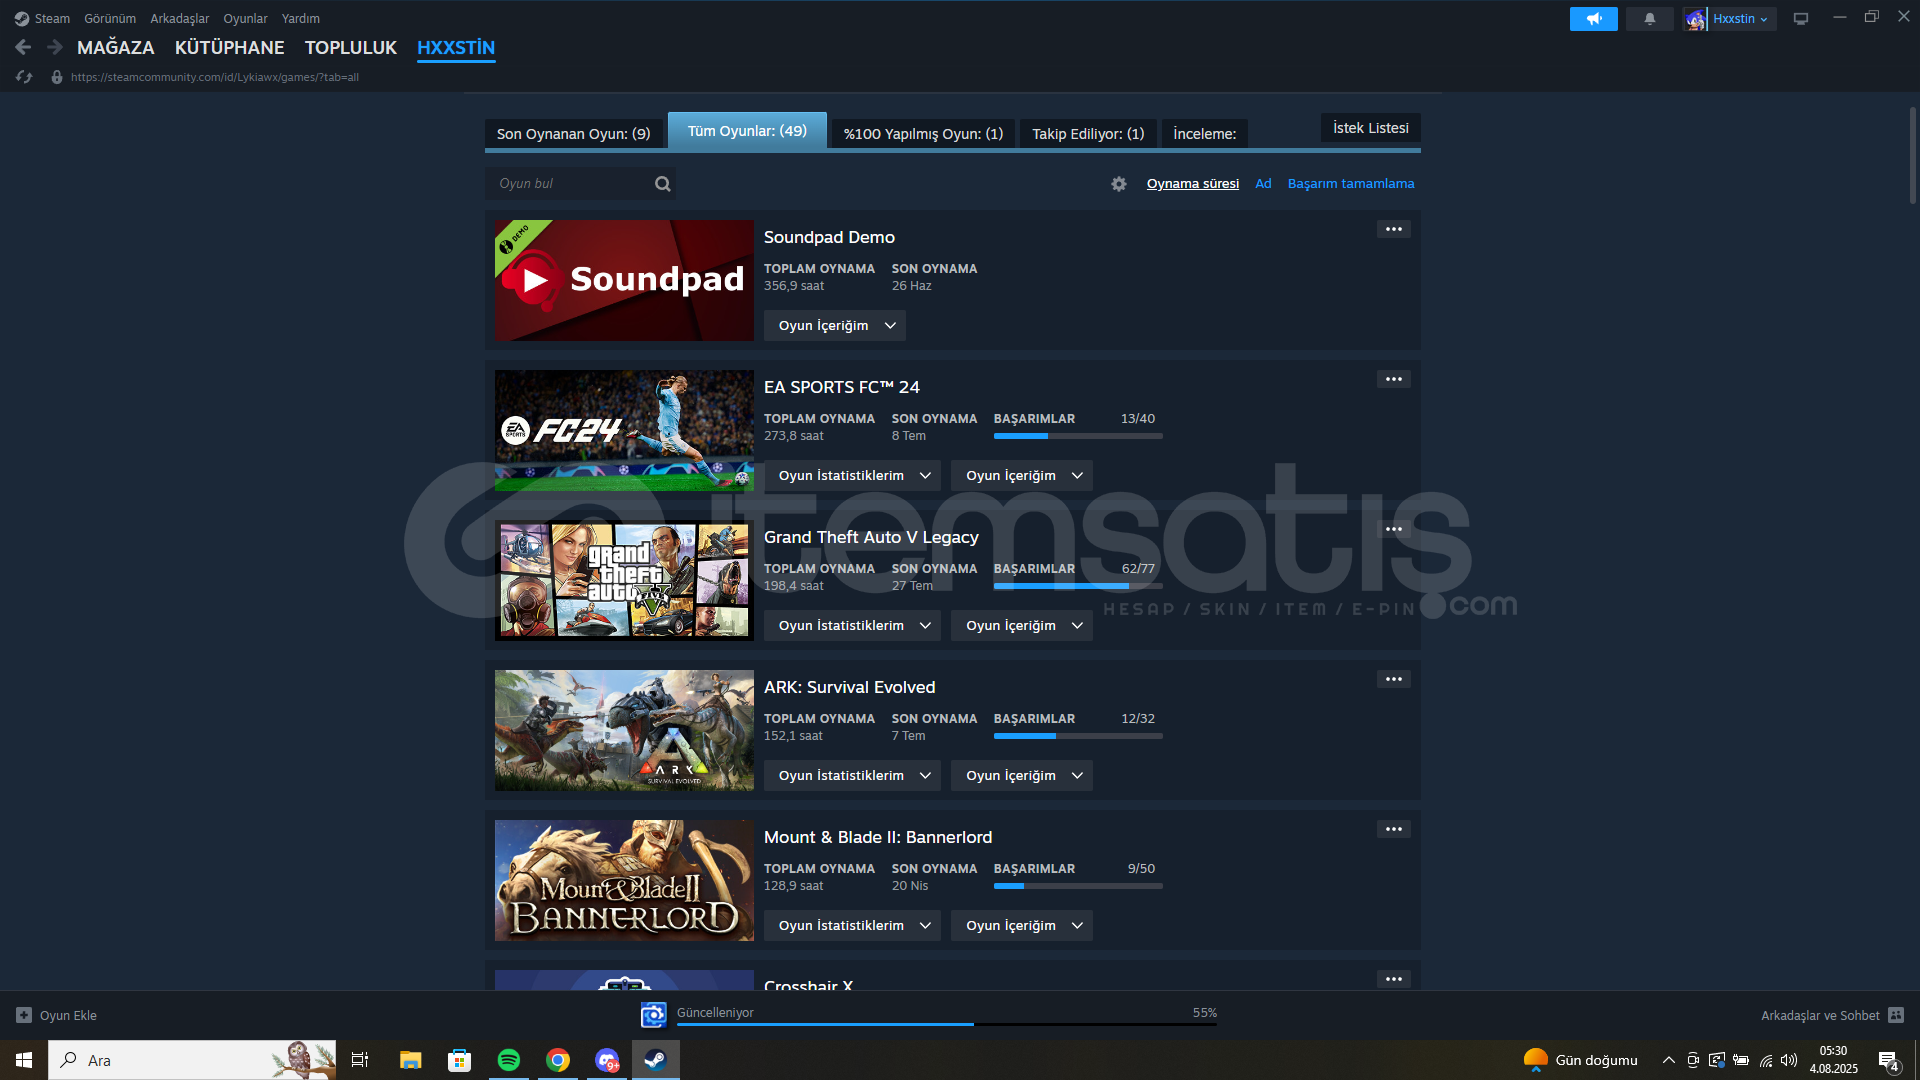Switch to Son Oynanan Oyun tab

point(574,134)
